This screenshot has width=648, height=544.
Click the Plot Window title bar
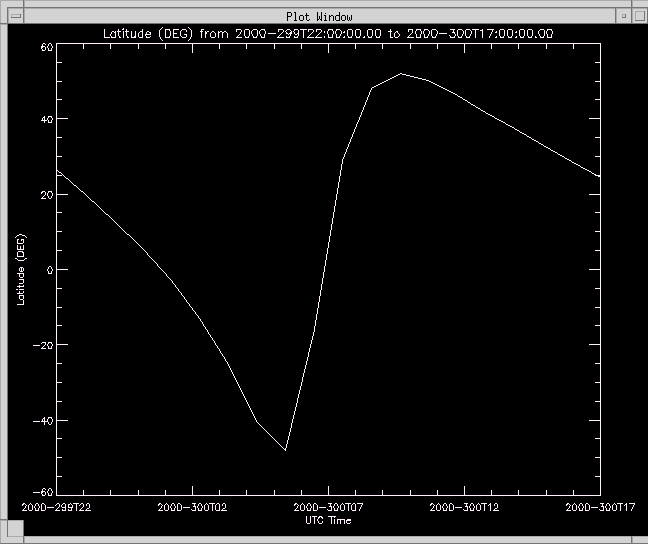[320, 17]
